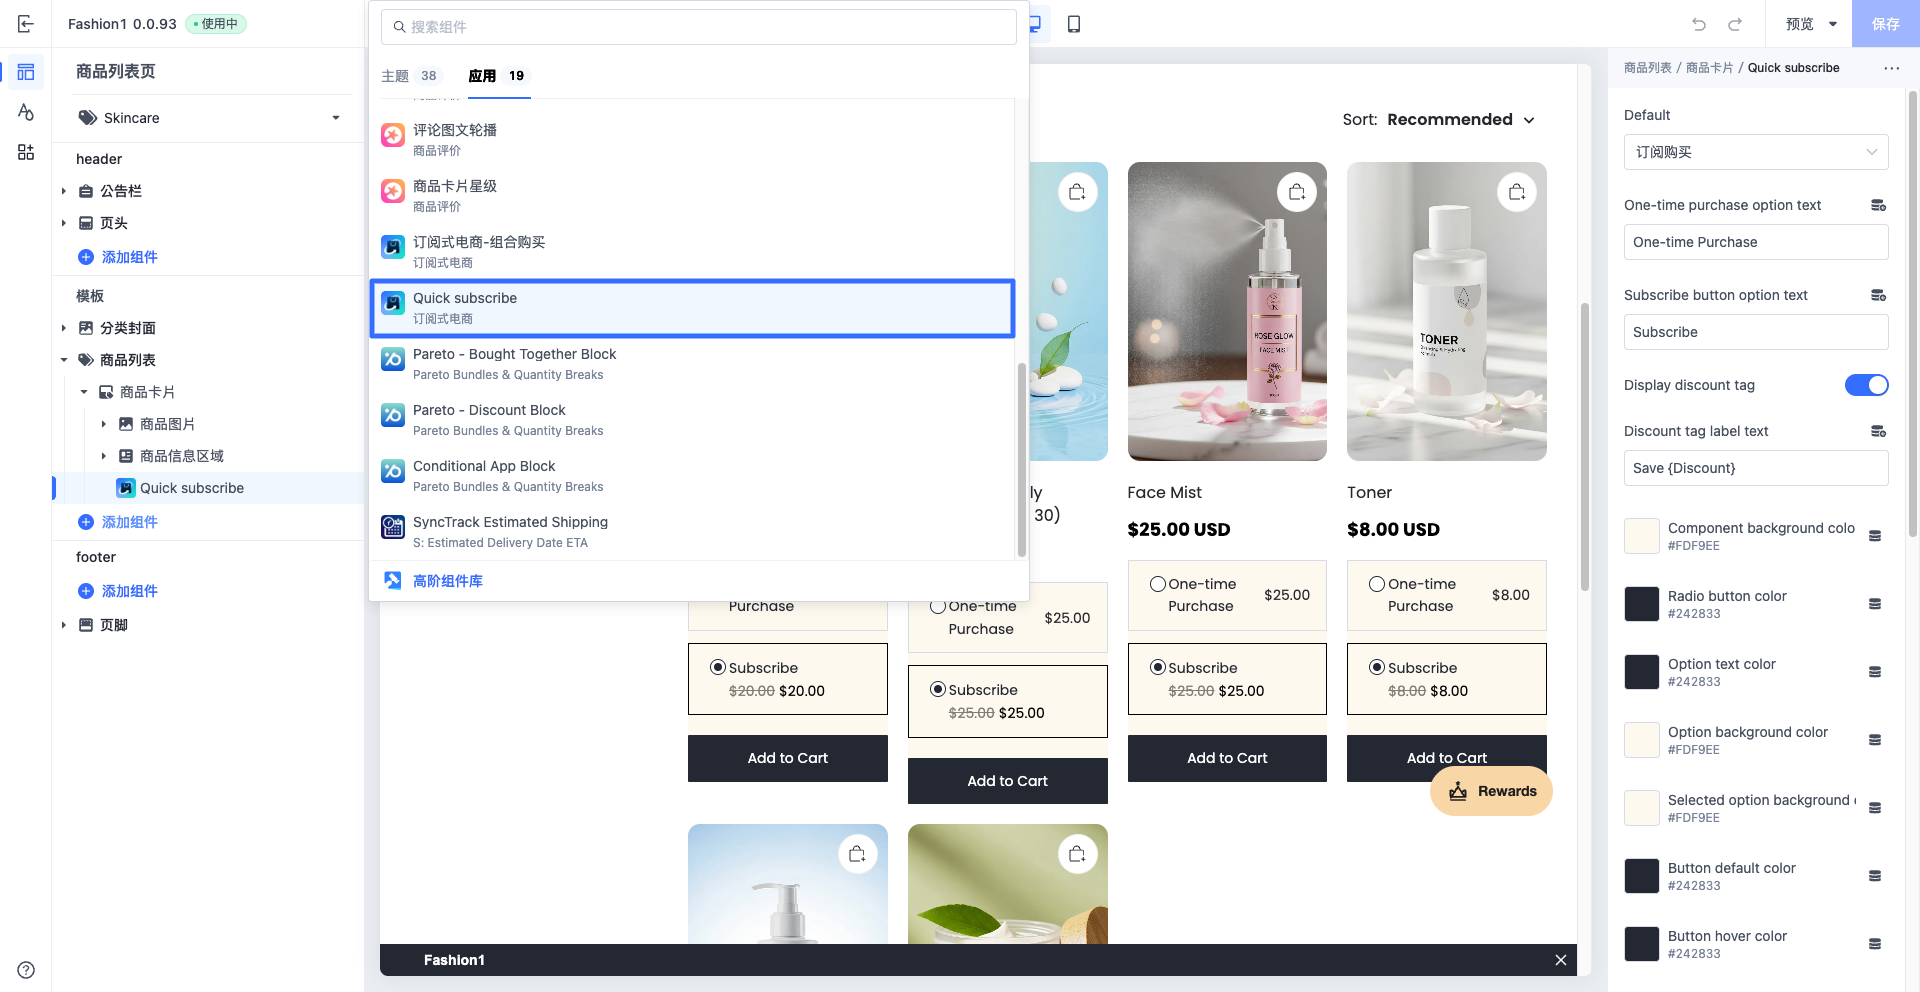Open the breadcrumb more options ellipsis

pos(1891,68)
